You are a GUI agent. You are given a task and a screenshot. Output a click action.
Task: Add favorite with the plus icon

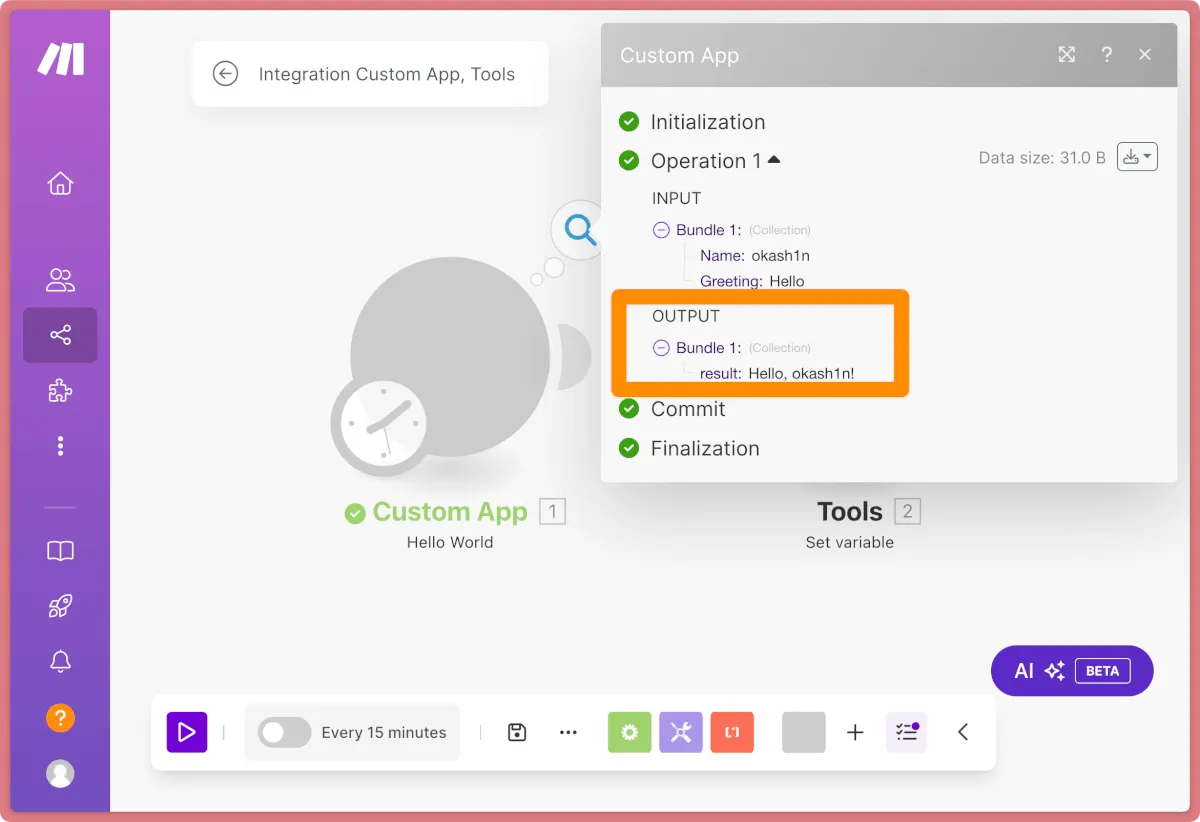pos(855,733)
